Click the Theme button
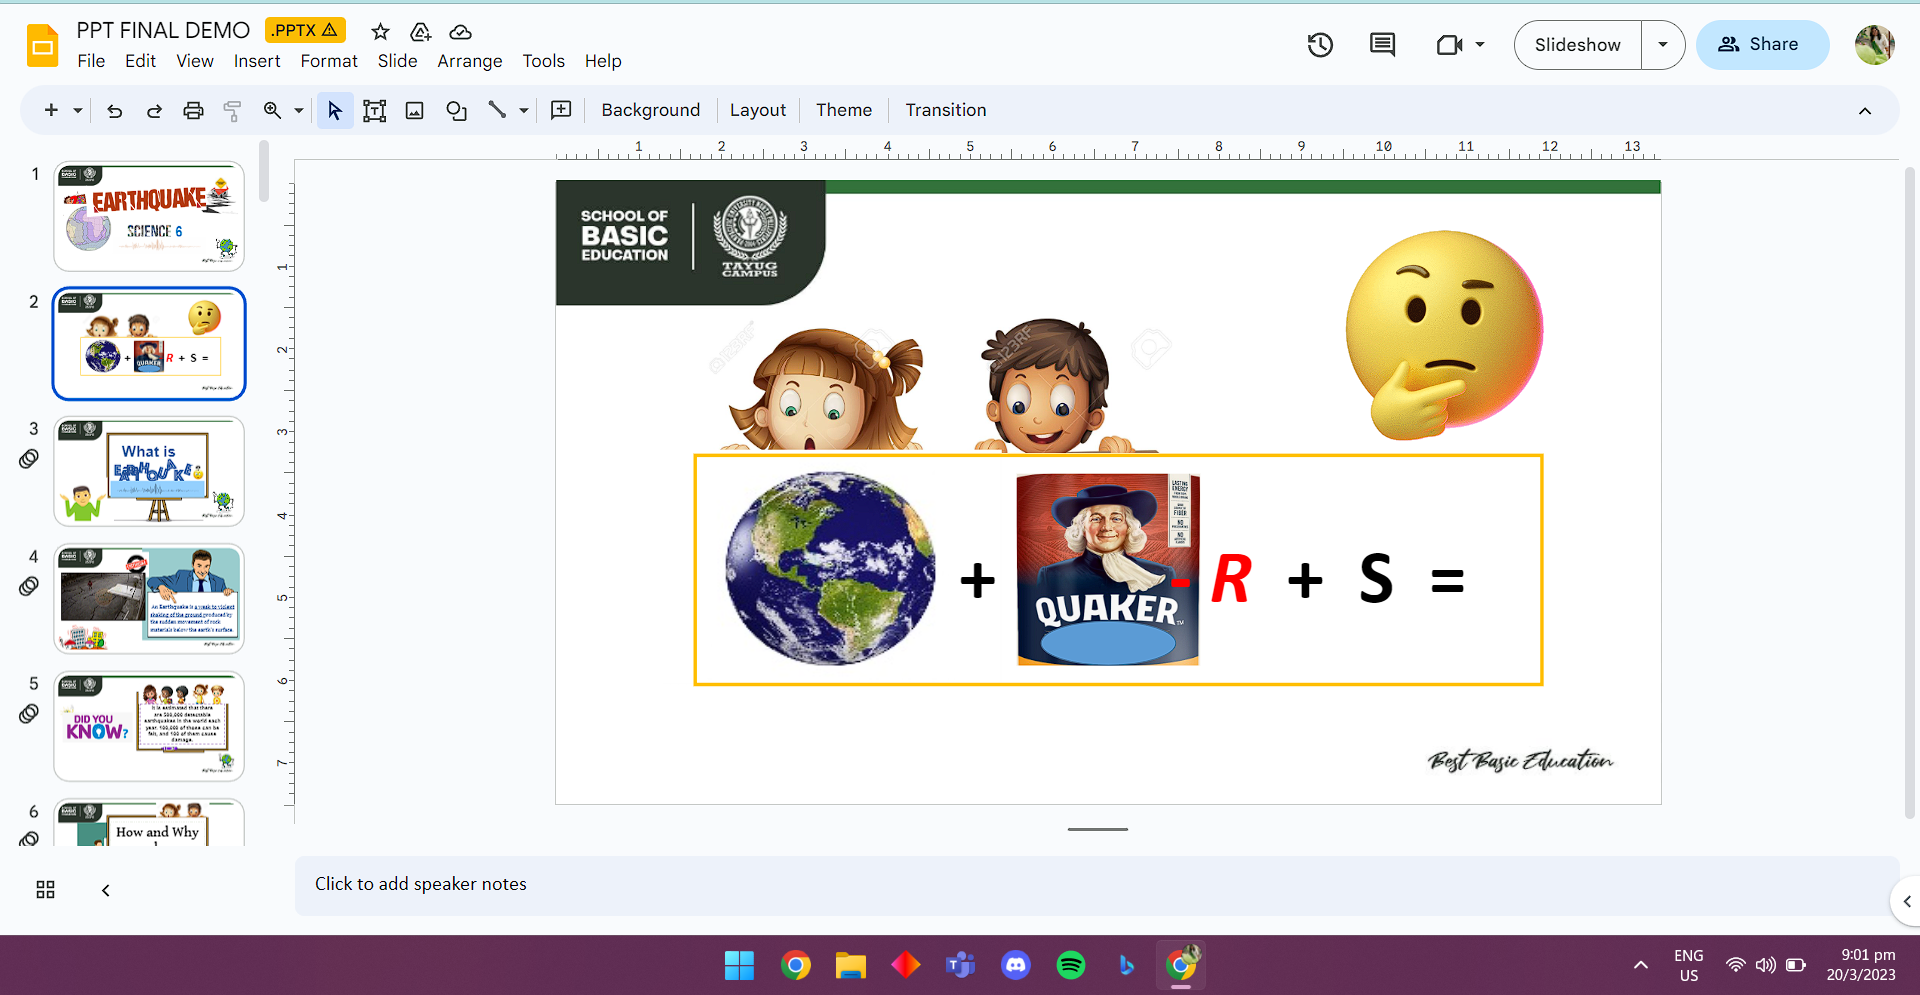 [844, 110]
